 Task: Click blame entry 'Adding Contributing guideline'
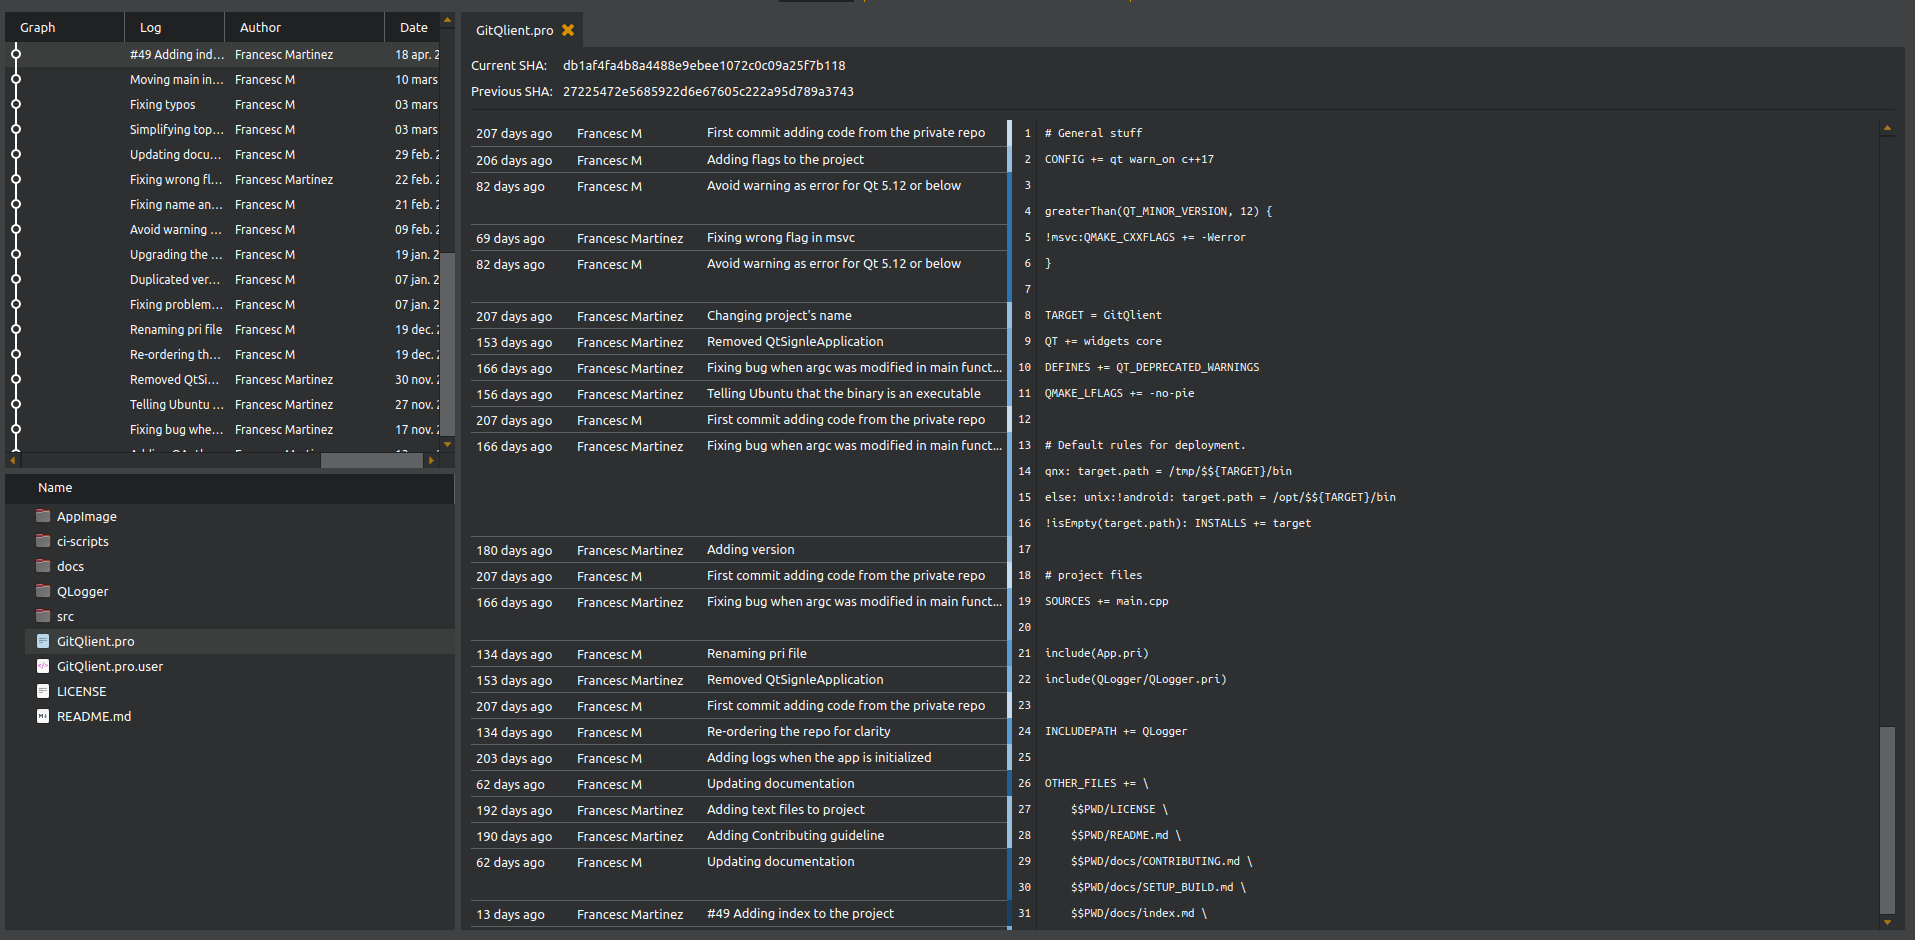pyautogui.click(x=795, y=836)
